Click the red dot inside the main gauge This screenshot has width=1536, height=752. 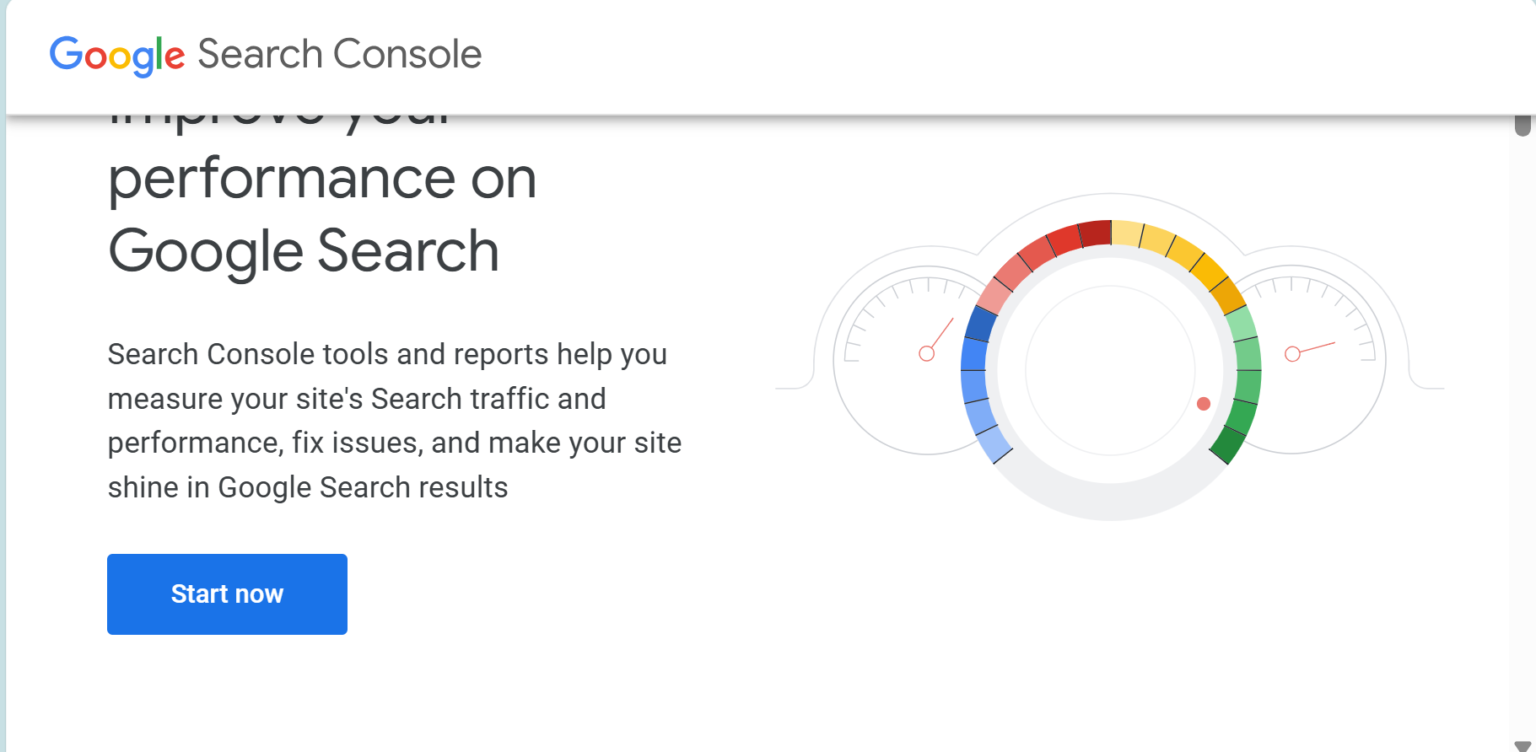pos(1203,404)
